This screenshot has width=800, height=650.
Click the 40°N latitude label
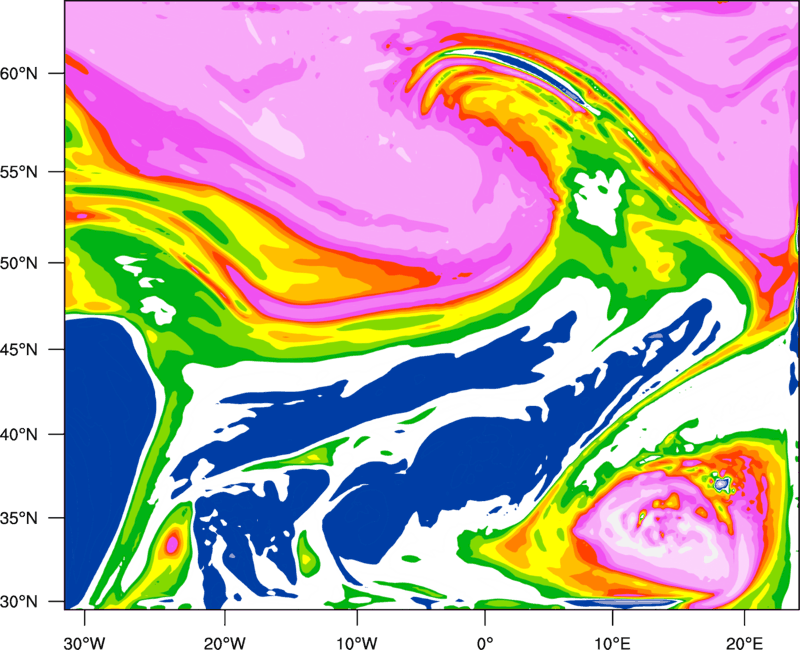pyautogui.click(x=19, y=435)
